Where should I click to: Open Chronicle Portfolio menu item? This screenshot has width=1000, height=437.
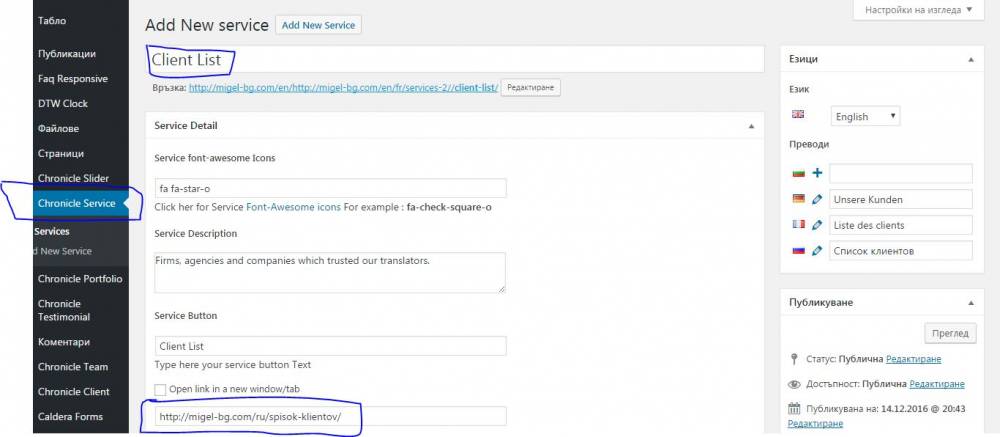[x=81, y=279]
